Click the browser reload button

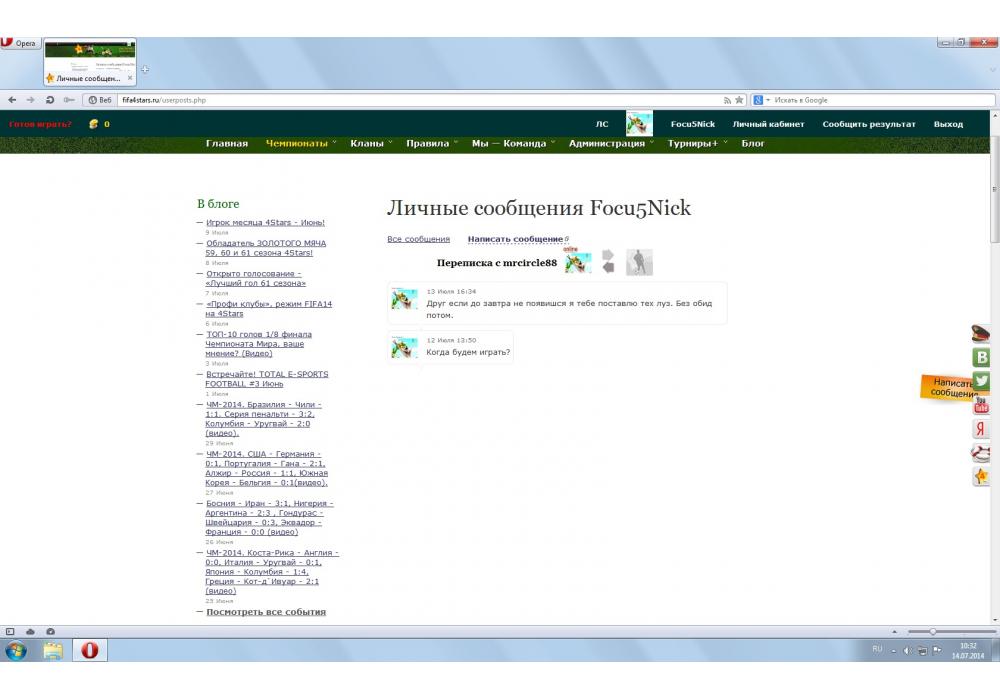[49, 100]
